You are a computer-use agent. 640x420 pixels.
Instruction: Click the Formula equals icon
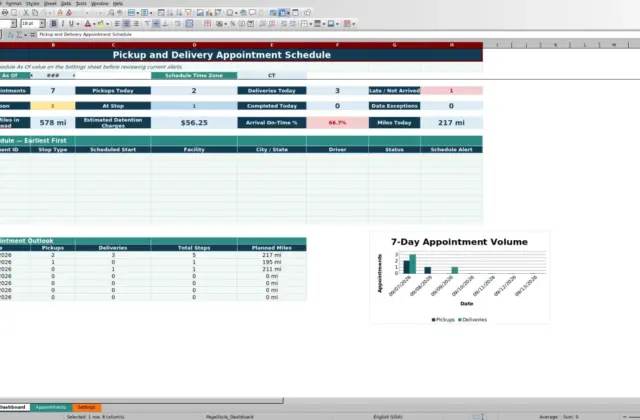pyautogui.click(x=33, y=35)
